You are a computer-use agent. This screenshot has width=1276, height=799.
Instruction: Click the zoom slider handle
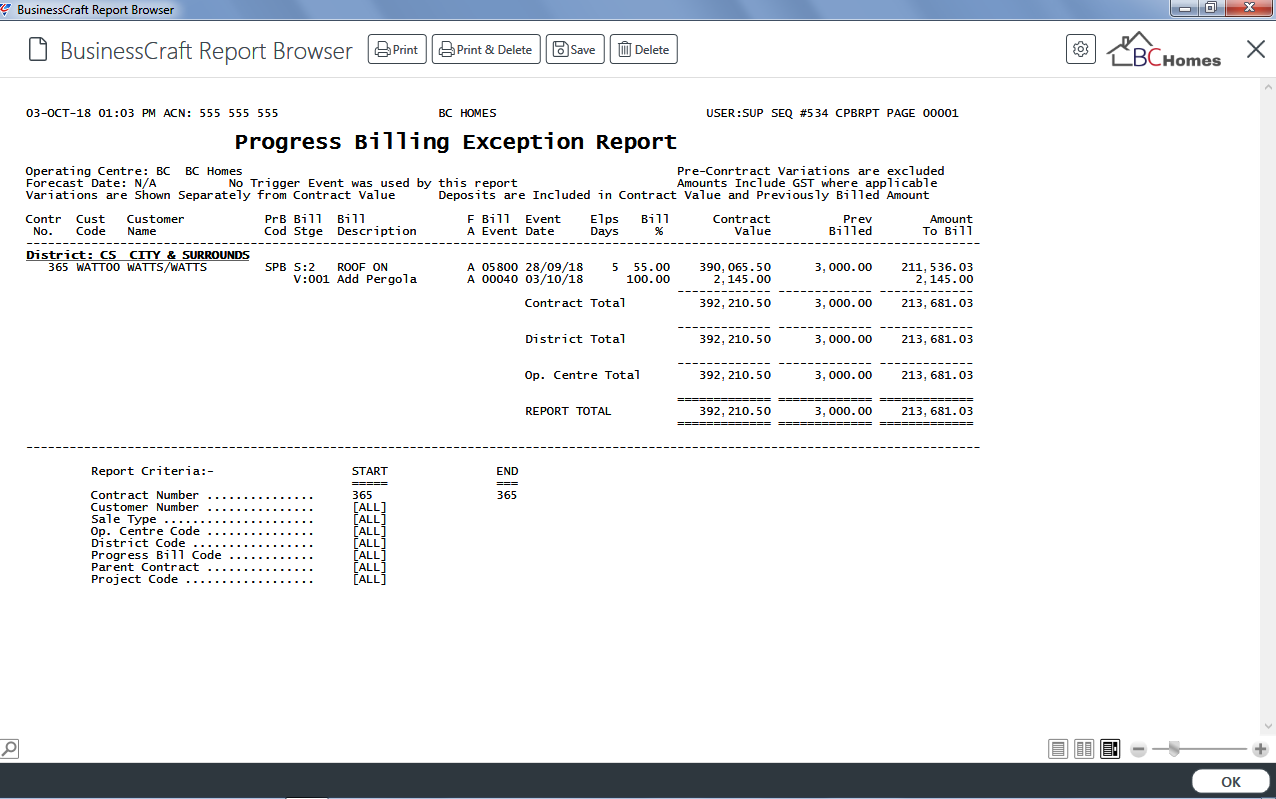point(1174,749)
